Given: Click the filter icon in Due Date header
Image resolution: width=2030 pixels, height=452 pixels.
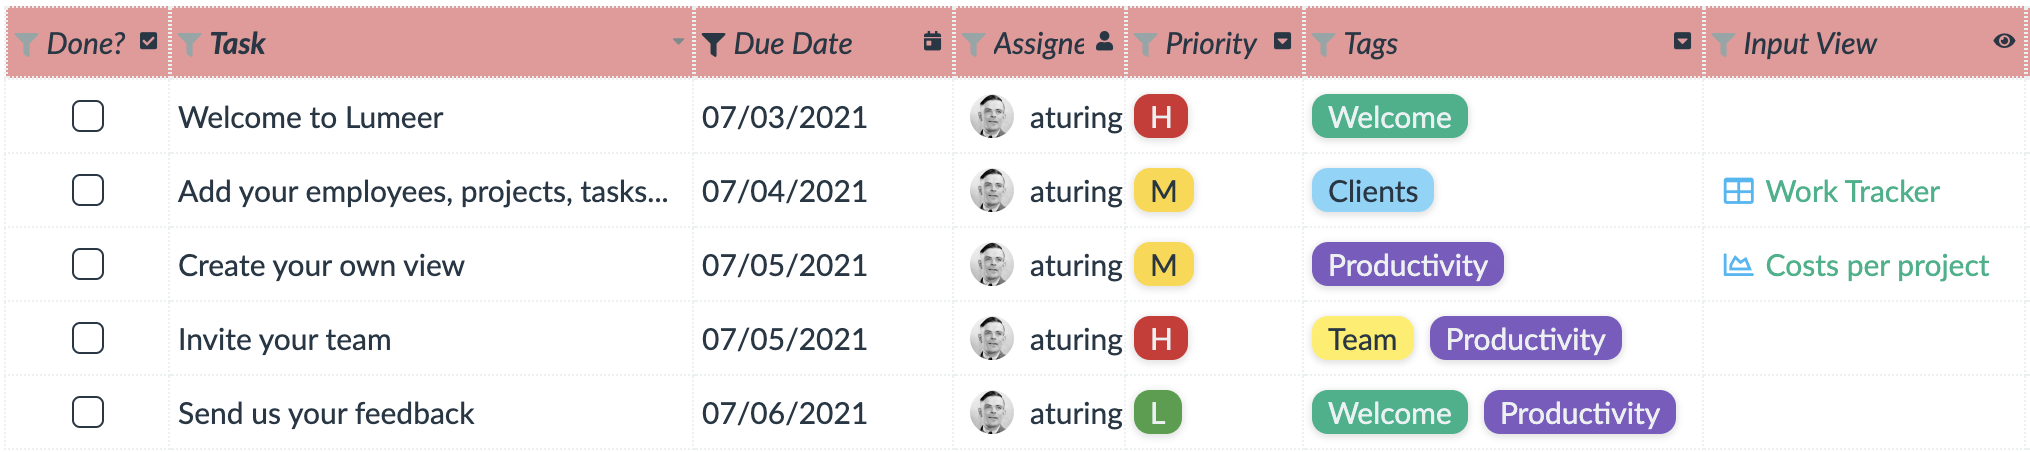Looking at the screenshot, I should pyautogui.click(x=713, y=44).
